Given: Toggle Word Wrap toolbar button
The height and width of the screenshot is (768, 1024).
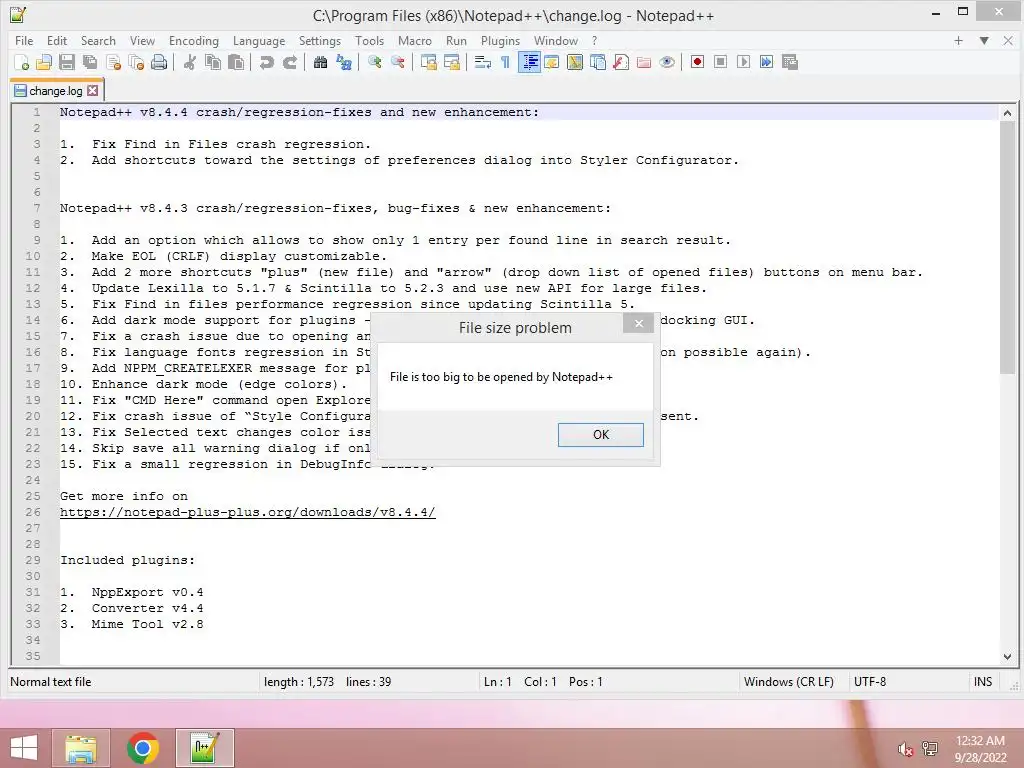Looking at the screenshot, I should pyautogui.click(x=483, y=62).
